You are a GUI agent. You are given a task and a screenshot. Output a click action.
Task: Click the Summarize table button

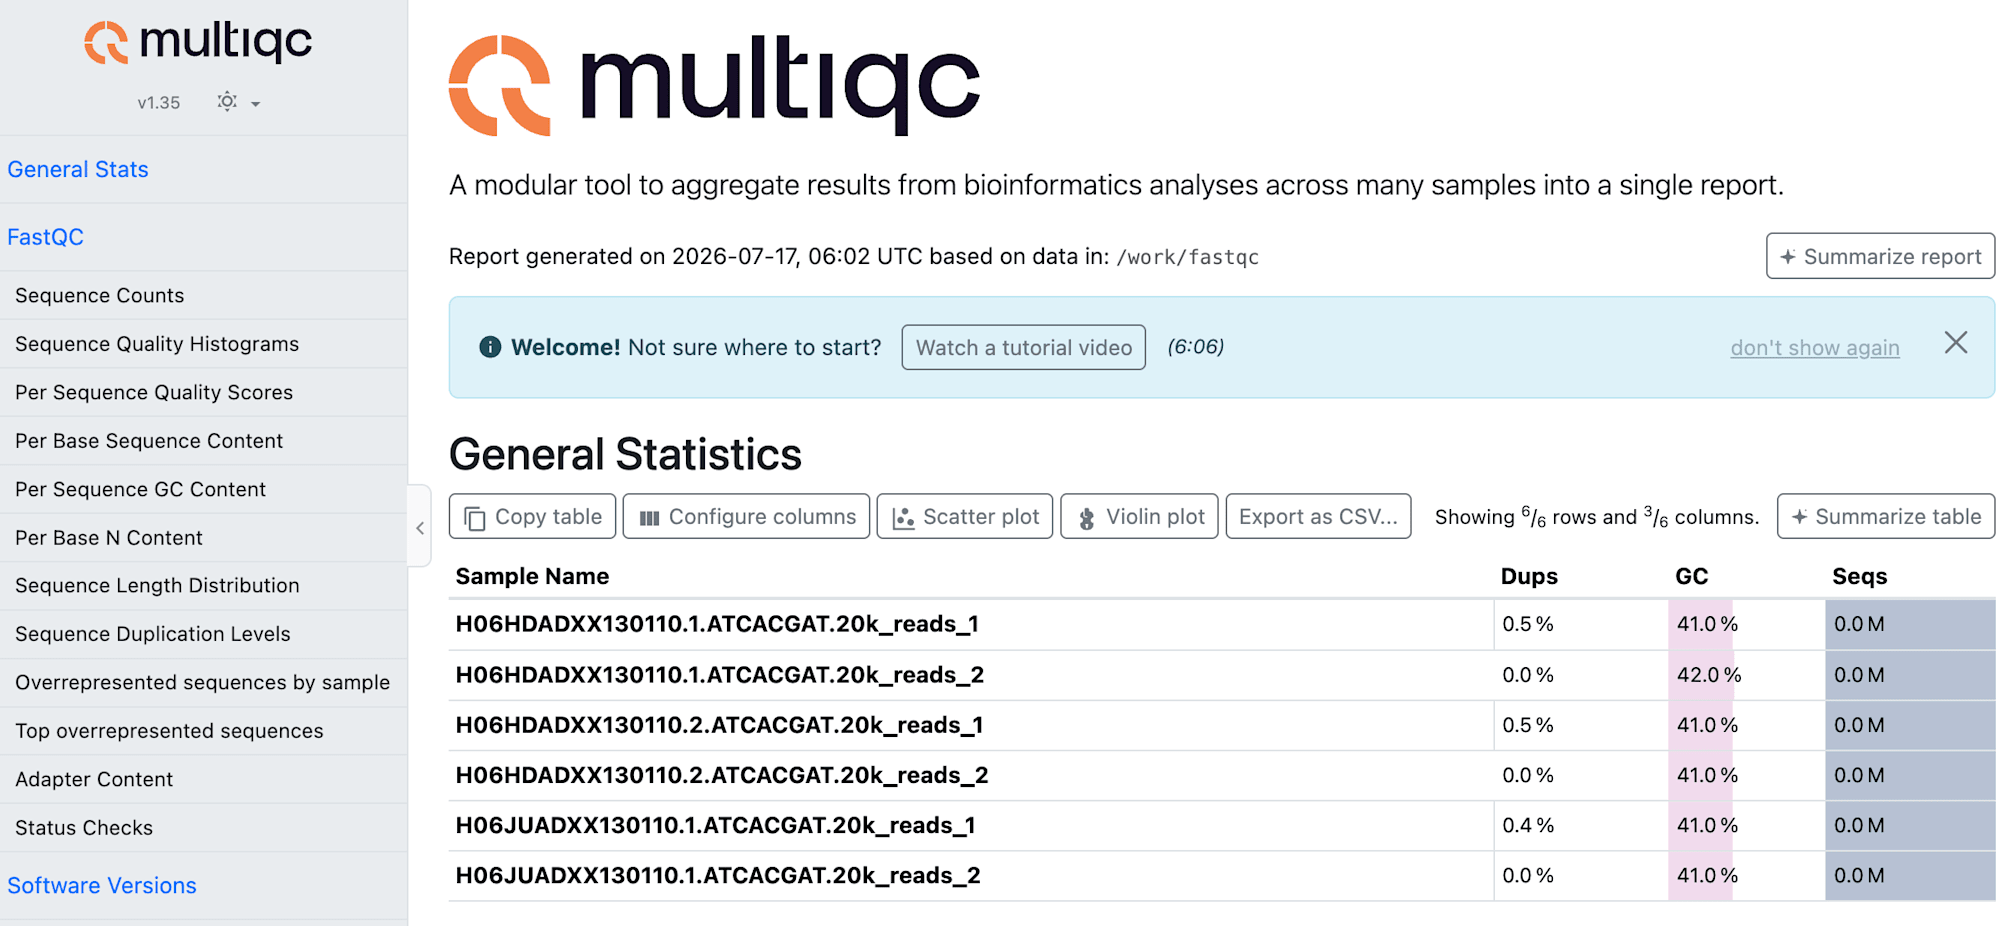pos(1886,516)
